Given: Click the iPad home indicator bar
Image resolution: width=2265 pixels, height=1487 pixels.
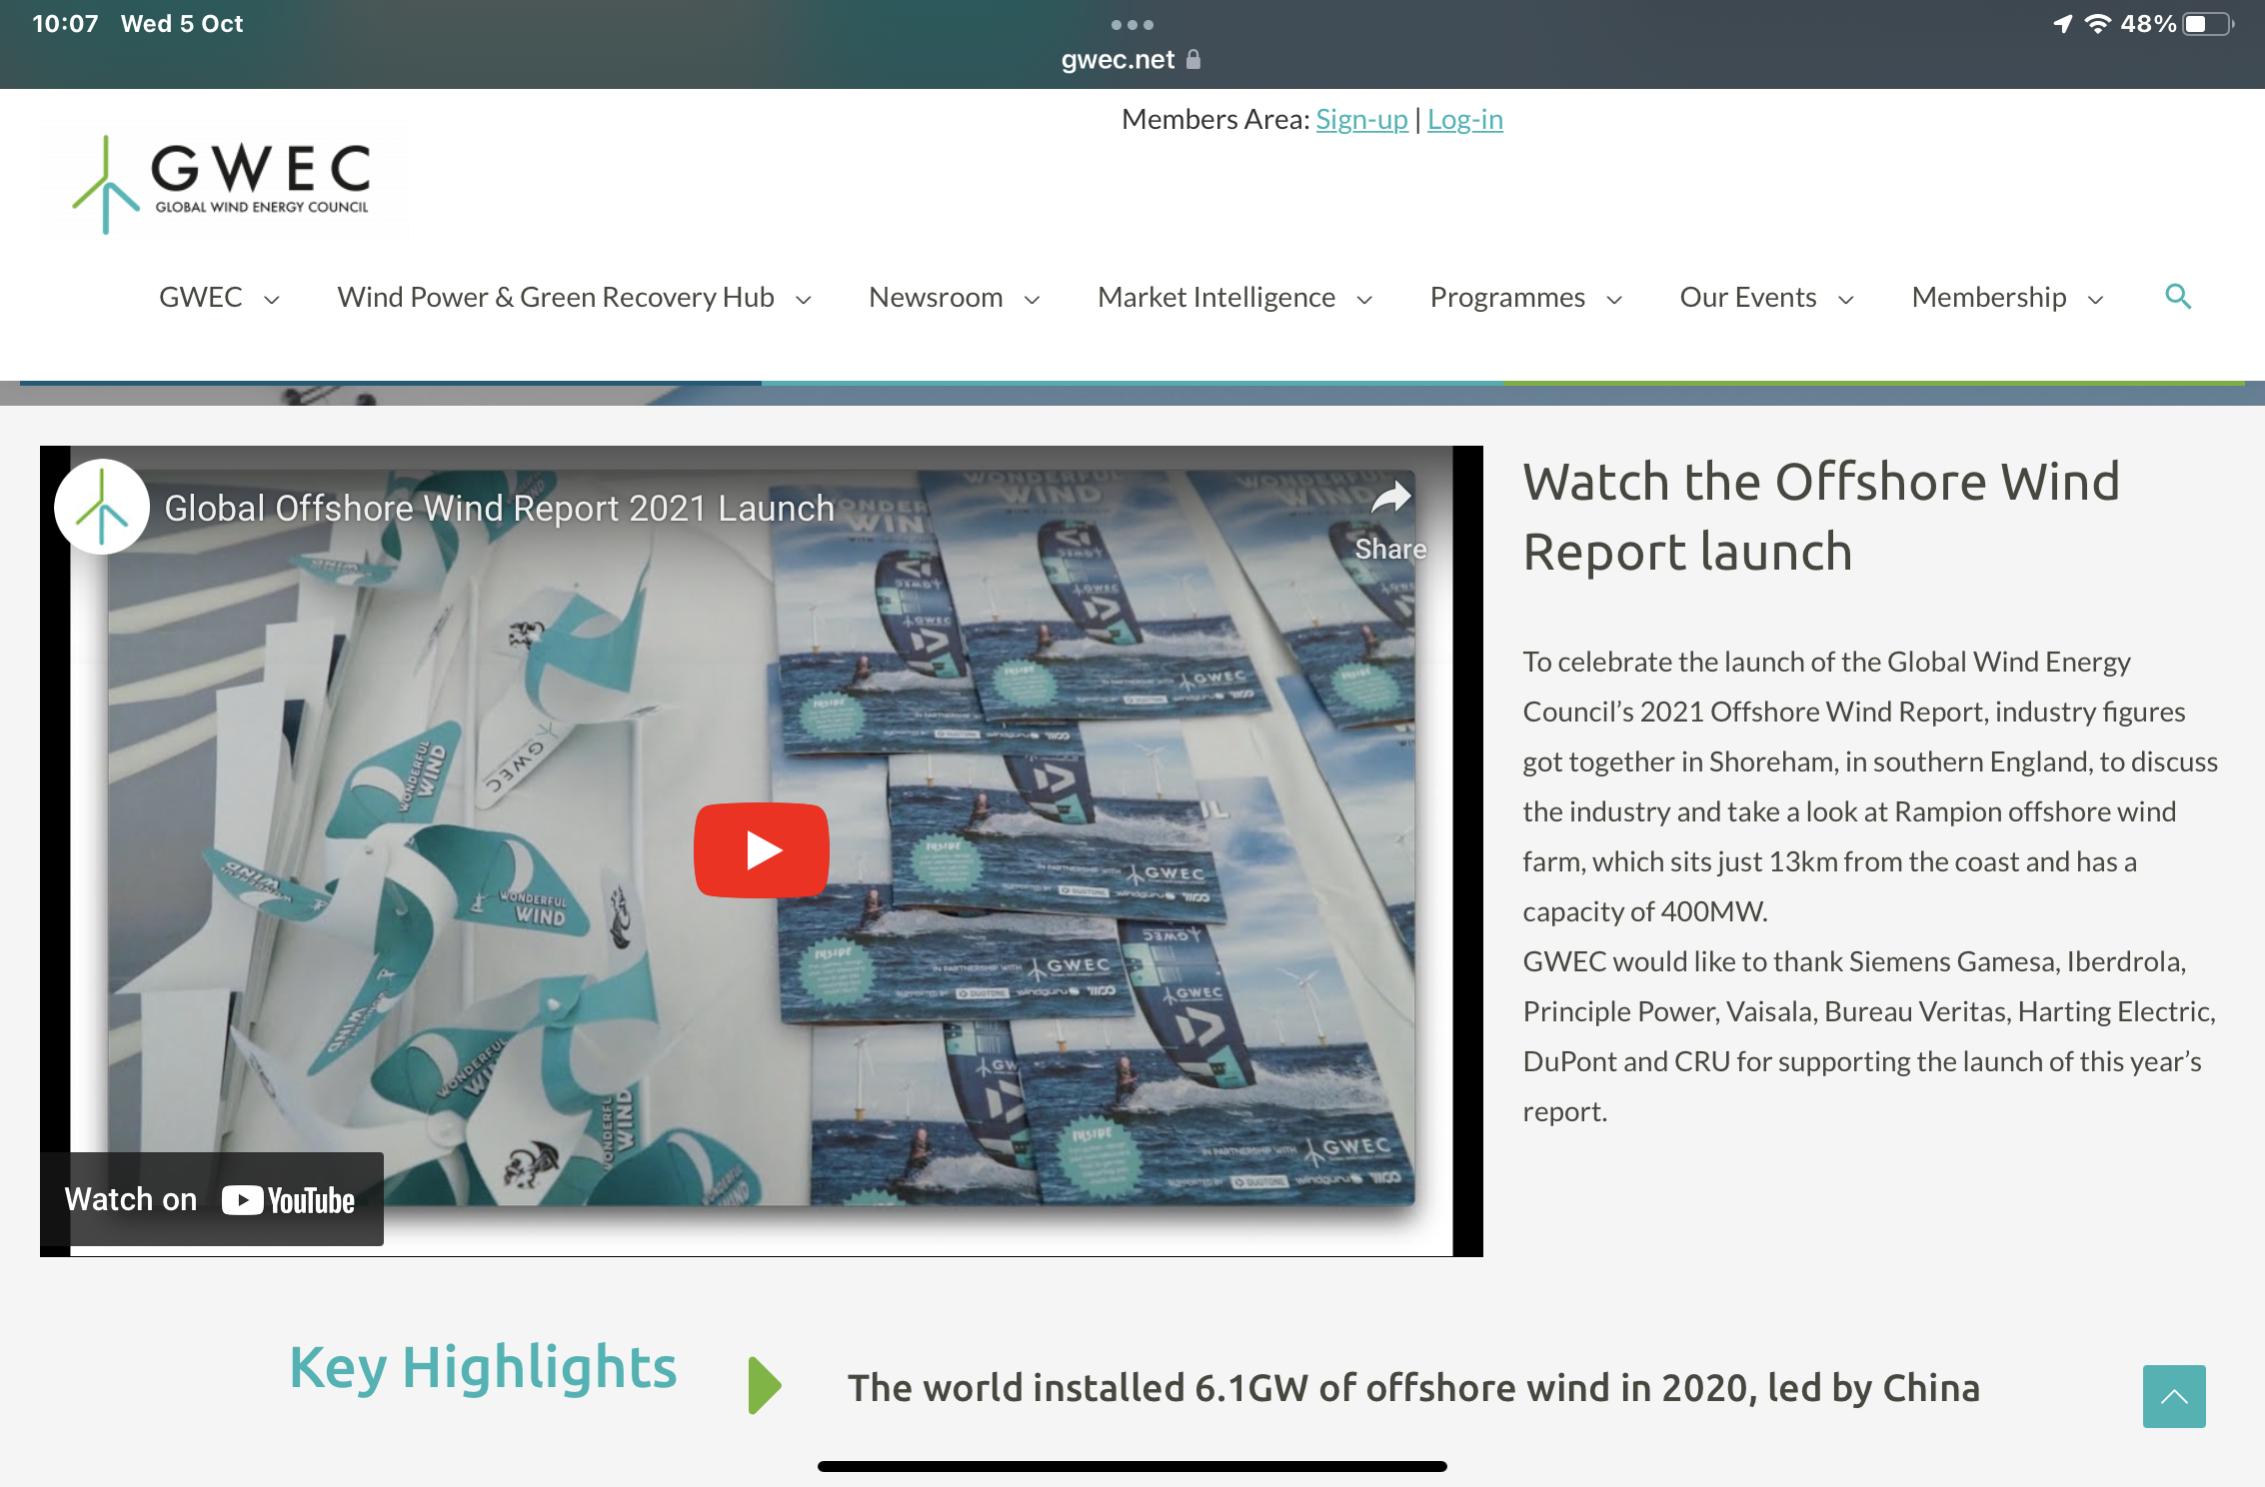Looking at the screenshot, I should tap(1132, 1466).
